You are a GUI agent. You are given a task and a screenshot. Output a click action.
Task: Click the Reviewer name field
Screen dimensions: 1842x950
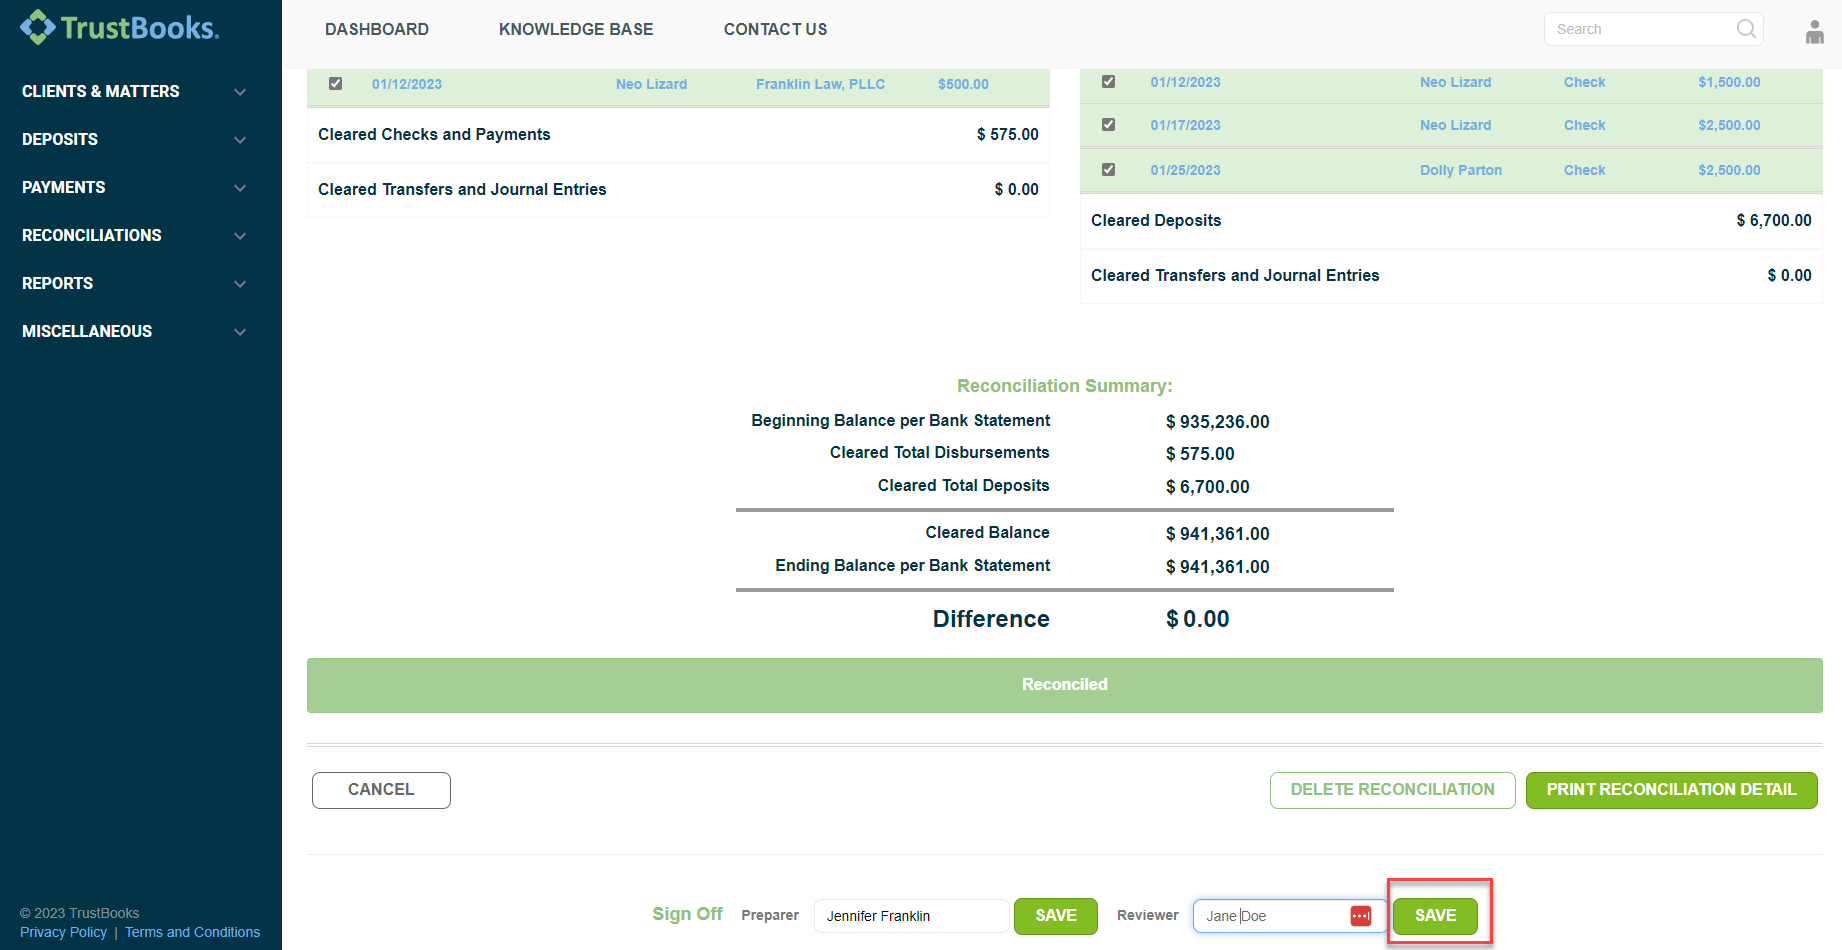pyautogui.click(x=1290, y=916)
